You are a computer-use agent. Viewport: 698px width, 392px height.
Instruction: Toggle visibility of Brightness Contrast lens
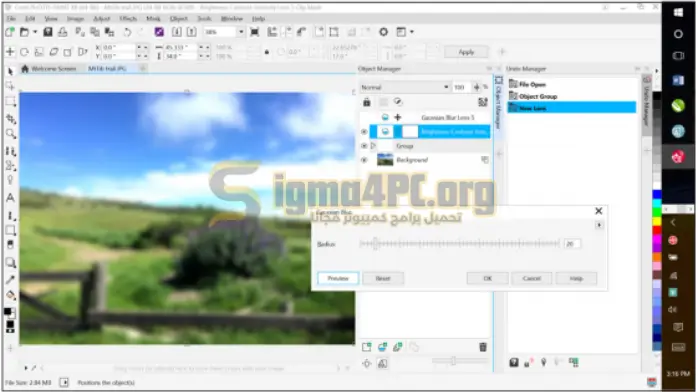[x=364, y=132]
